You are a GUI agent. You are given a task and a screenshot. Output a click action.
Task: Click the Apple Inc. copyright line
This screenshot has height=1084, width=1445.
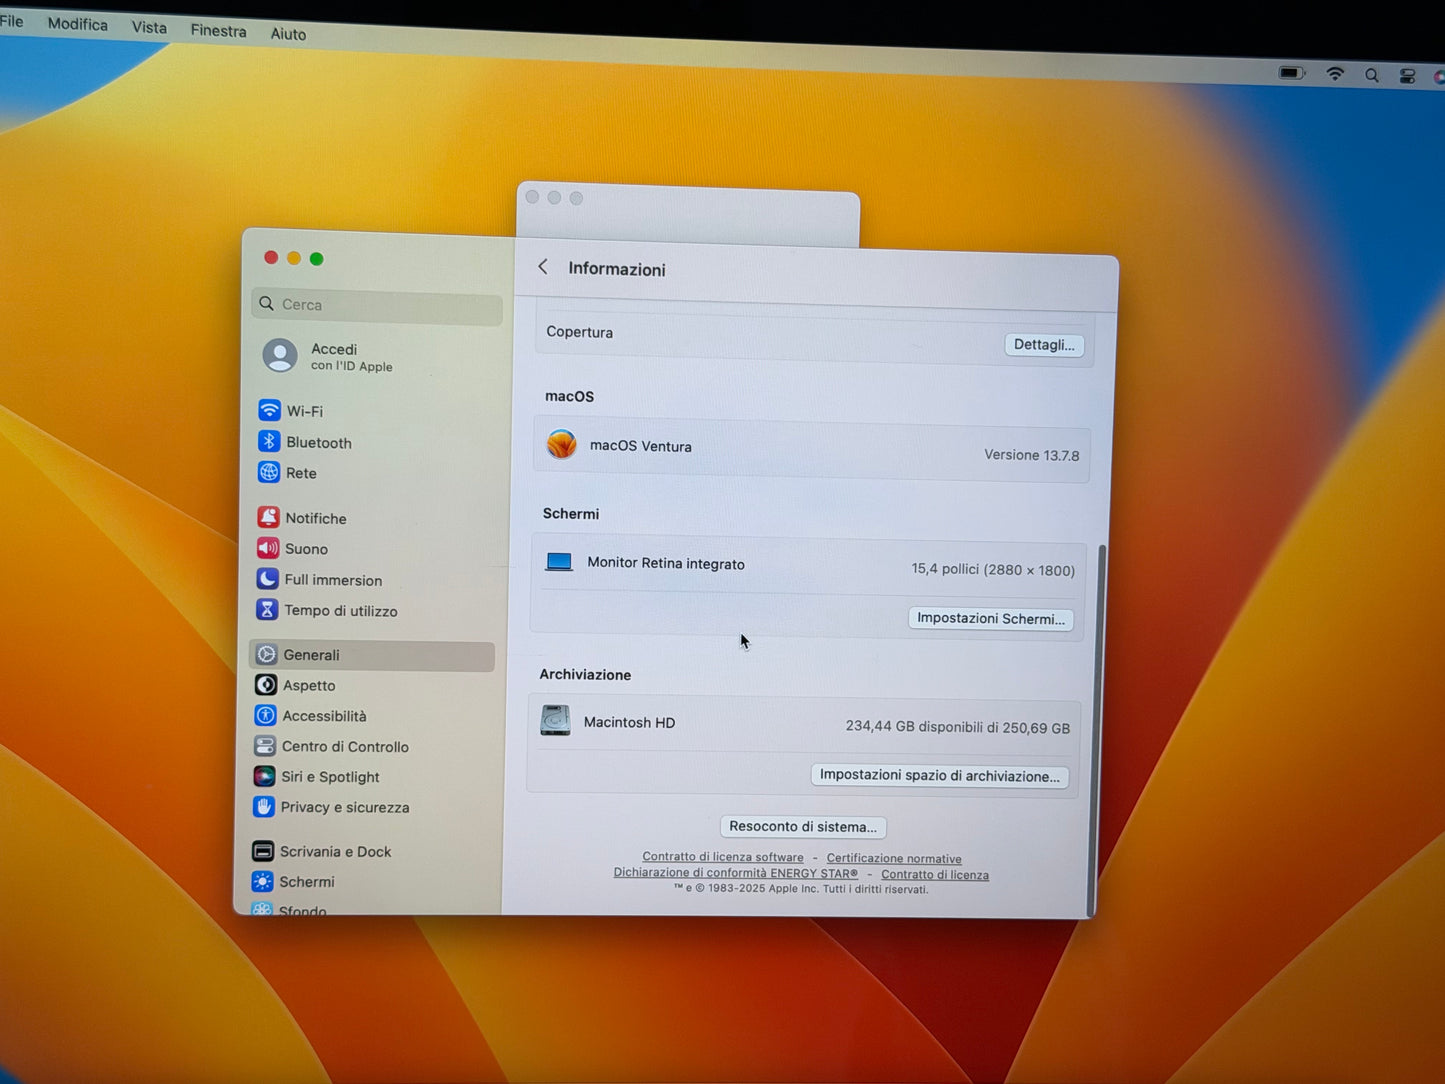click(801, 889)
